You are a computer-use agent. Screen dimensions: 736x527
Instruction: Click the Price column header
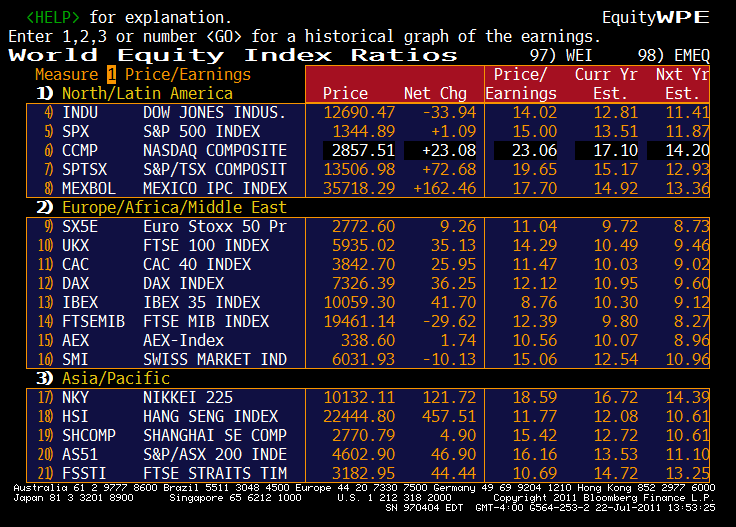pyautogui.click(x=345, y=93)
